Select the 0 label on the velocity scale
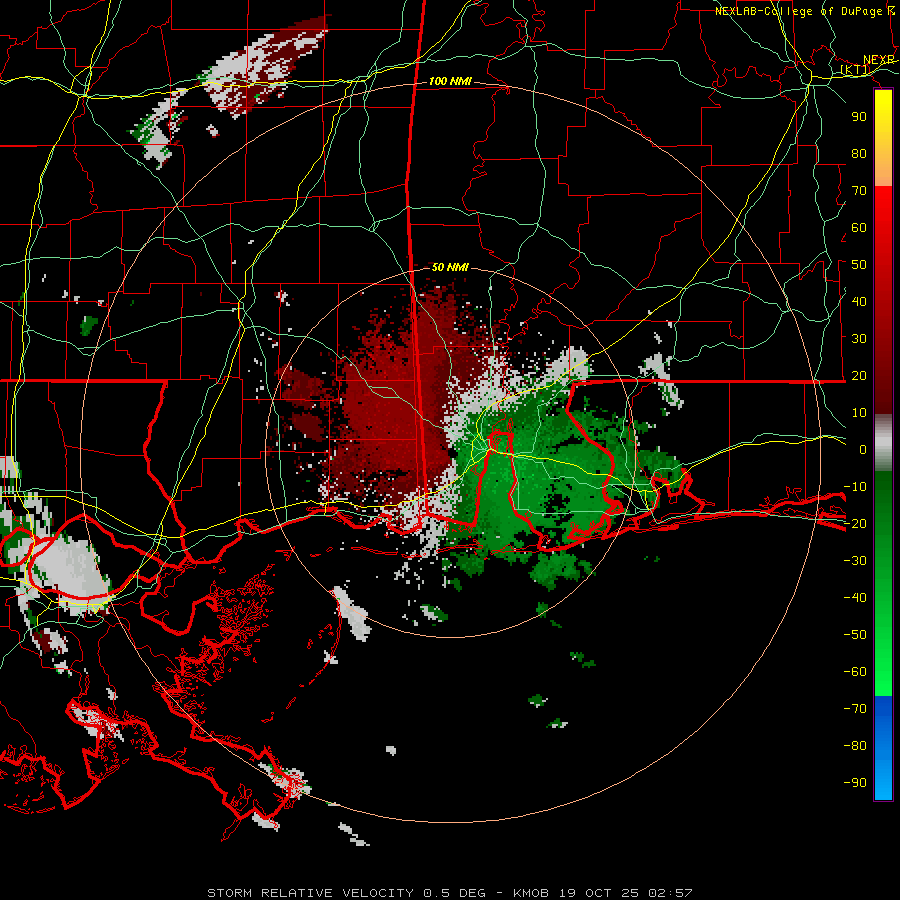 click(x=863, y=450)
